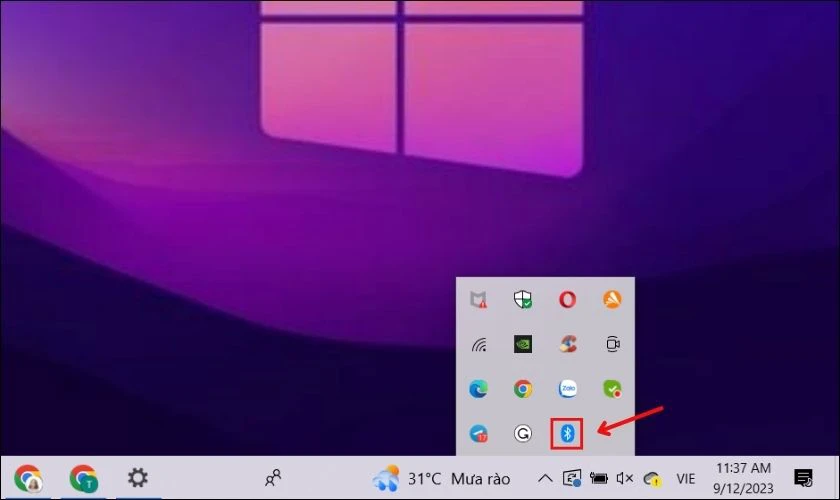840x500 pixels.
Task: Click the red Opera icon in tray
Action: tap(567, 300)
